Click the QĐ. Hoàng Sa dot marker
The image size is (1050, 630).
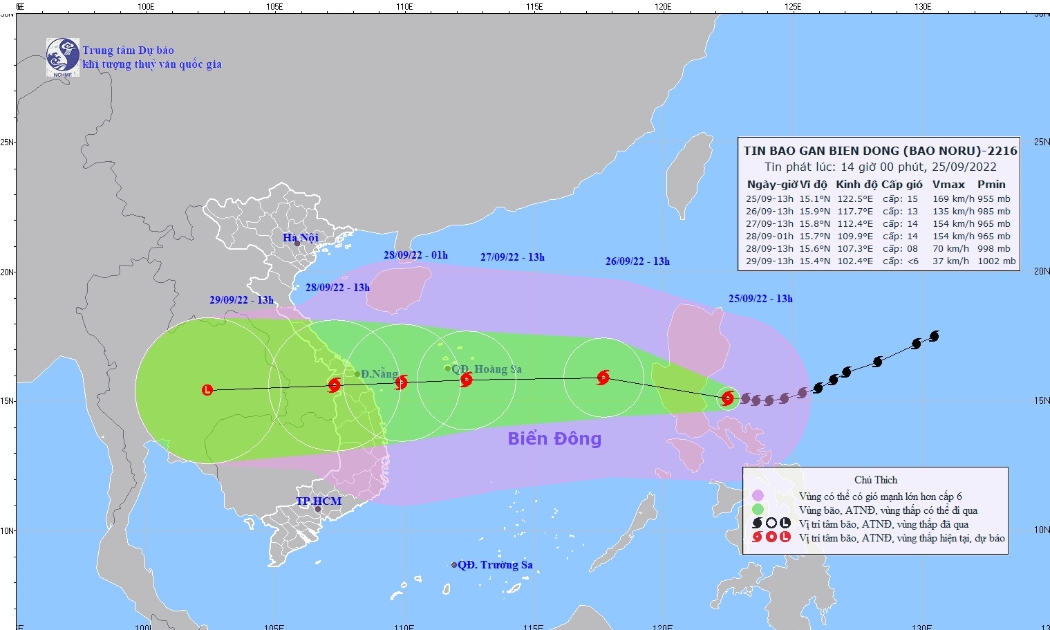point(447,368)
